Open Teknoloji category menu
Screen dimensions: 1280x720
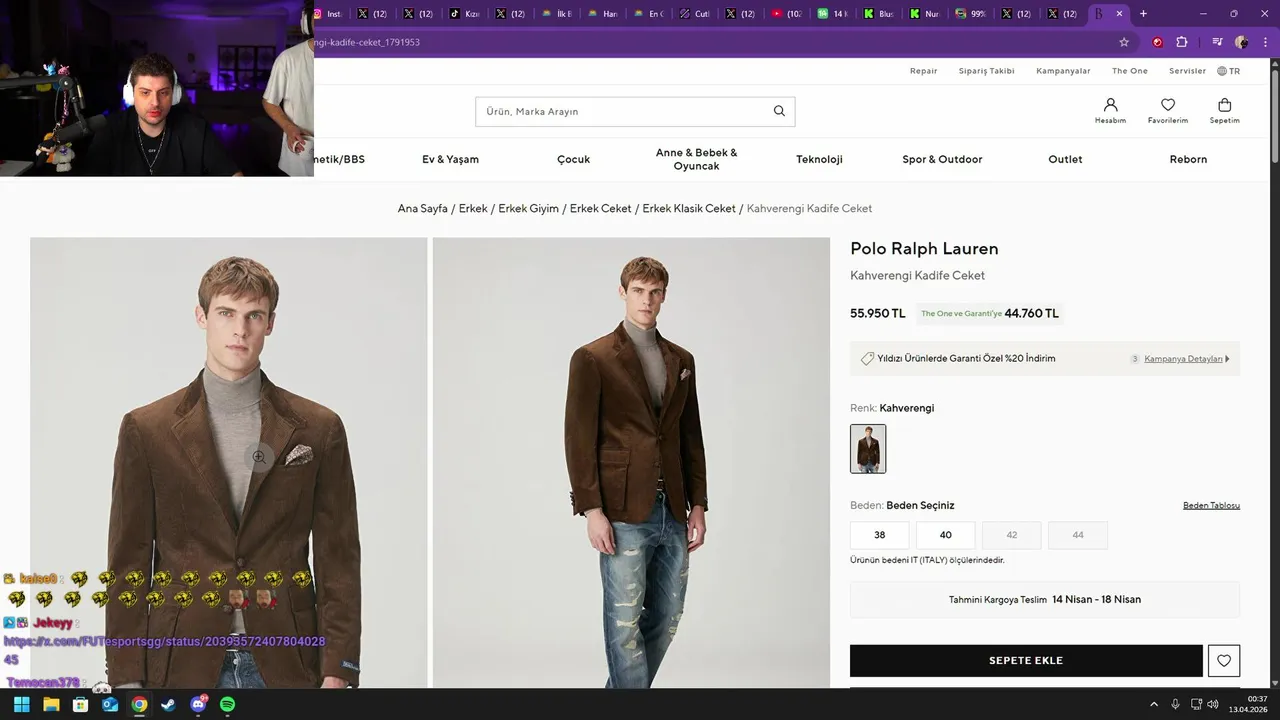[819, 159]
